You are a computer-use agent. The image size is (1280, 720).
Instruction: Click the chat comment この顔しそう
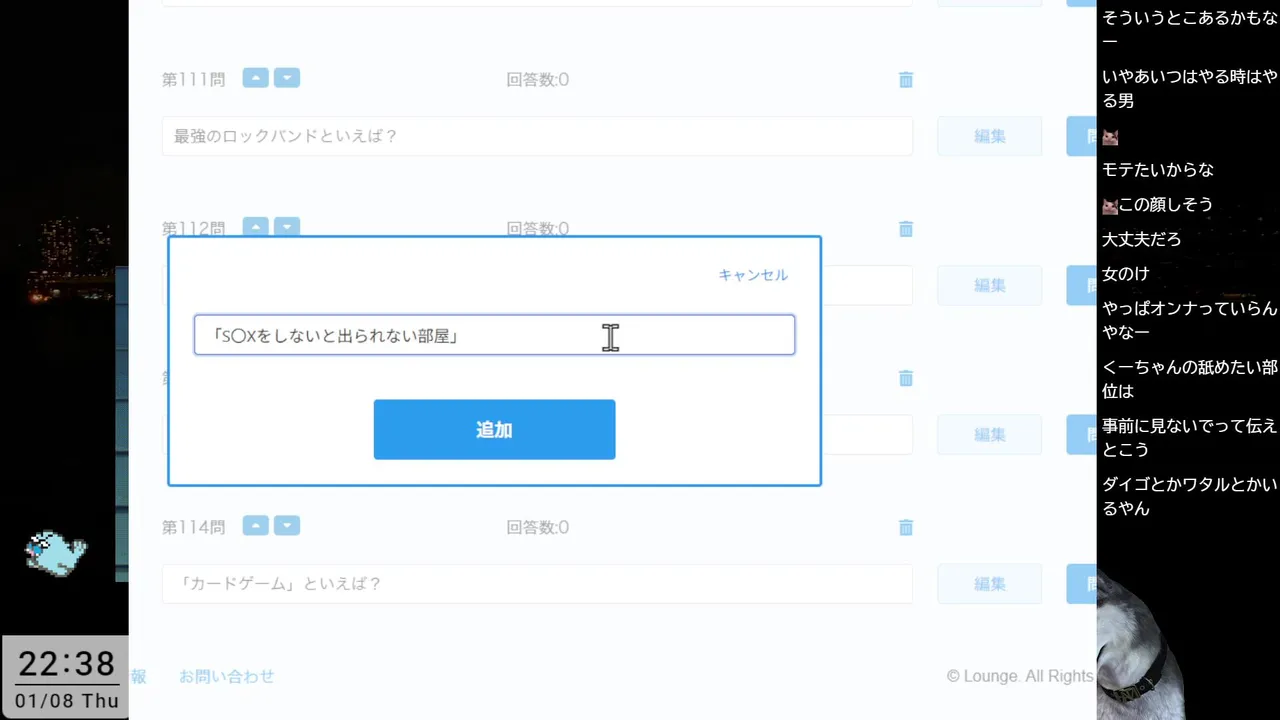tap(1157, 205)
